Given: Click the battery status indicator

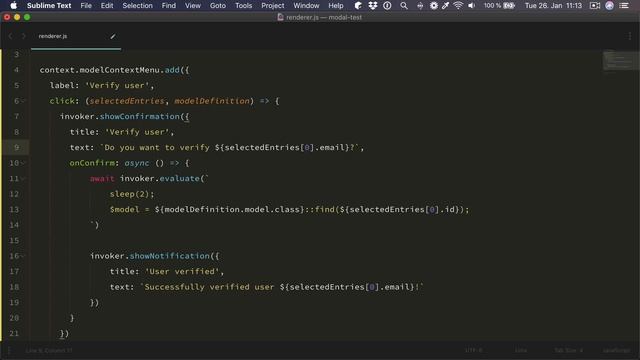Looking at the screenshot, I should coord(499,6).
